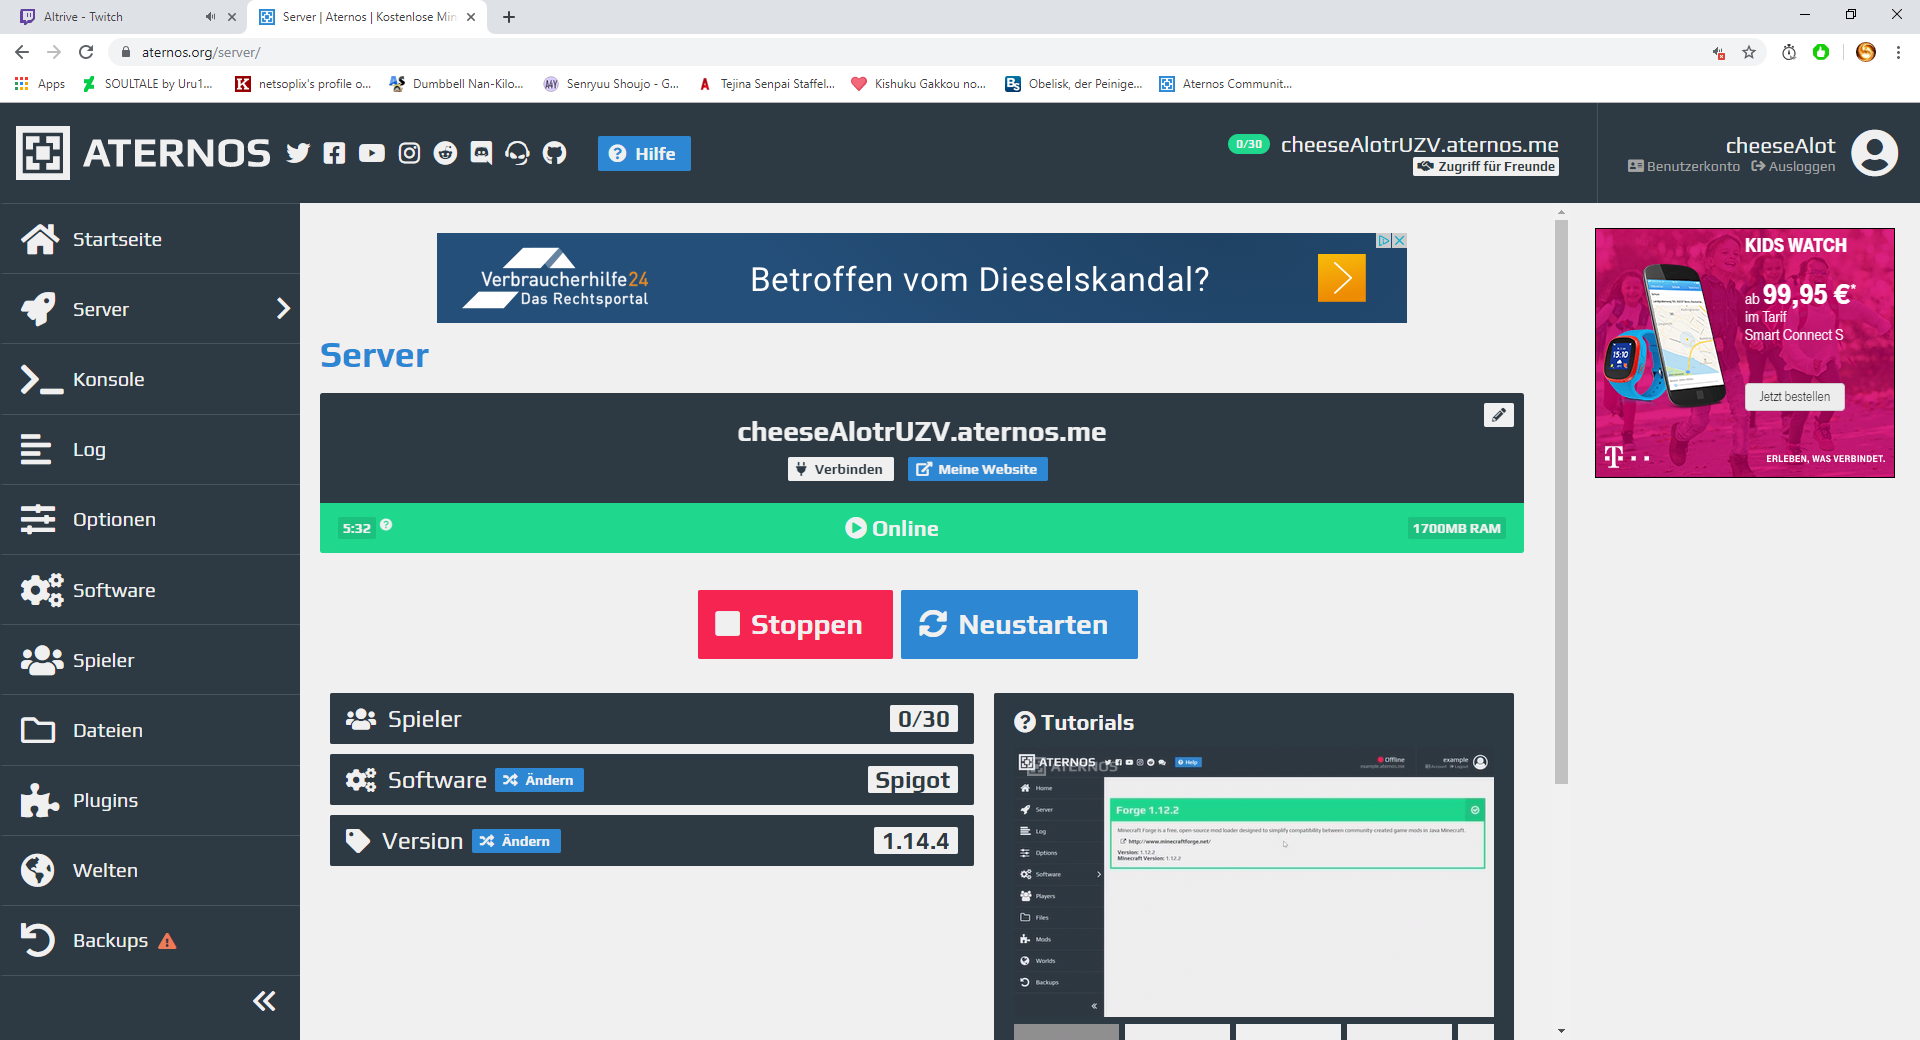Open Plugins in the sidebar

click(x=150, y=800)
